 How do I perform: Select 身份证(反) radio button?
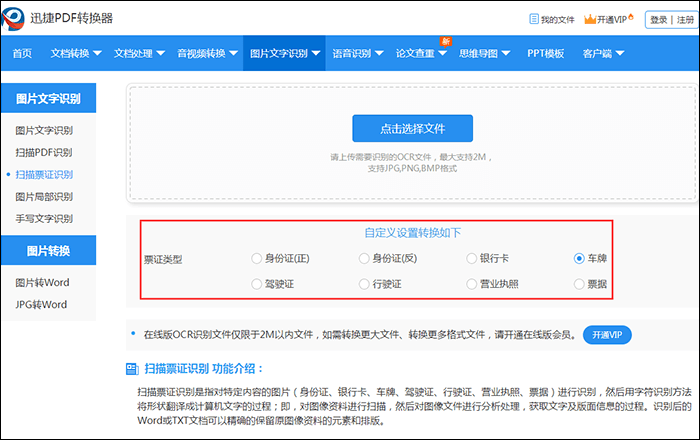(x=364, y=258)
